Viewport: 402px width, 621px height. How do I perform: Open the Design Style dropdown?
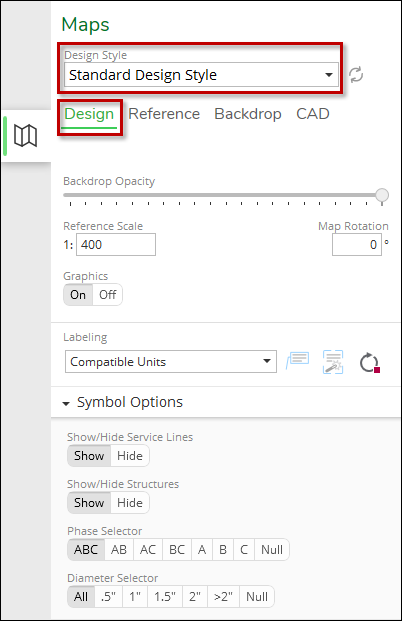(201, 75)
